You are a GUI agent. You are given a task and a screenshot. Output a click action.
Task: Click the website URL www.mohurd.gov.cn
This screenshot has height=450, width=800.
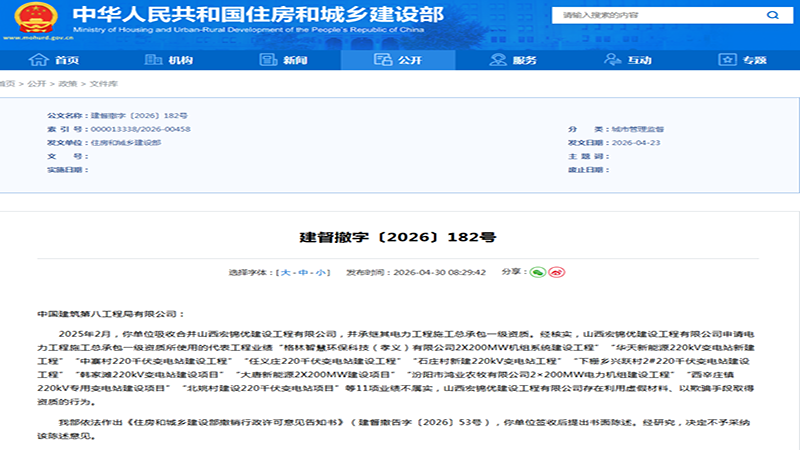coord(38,38)
